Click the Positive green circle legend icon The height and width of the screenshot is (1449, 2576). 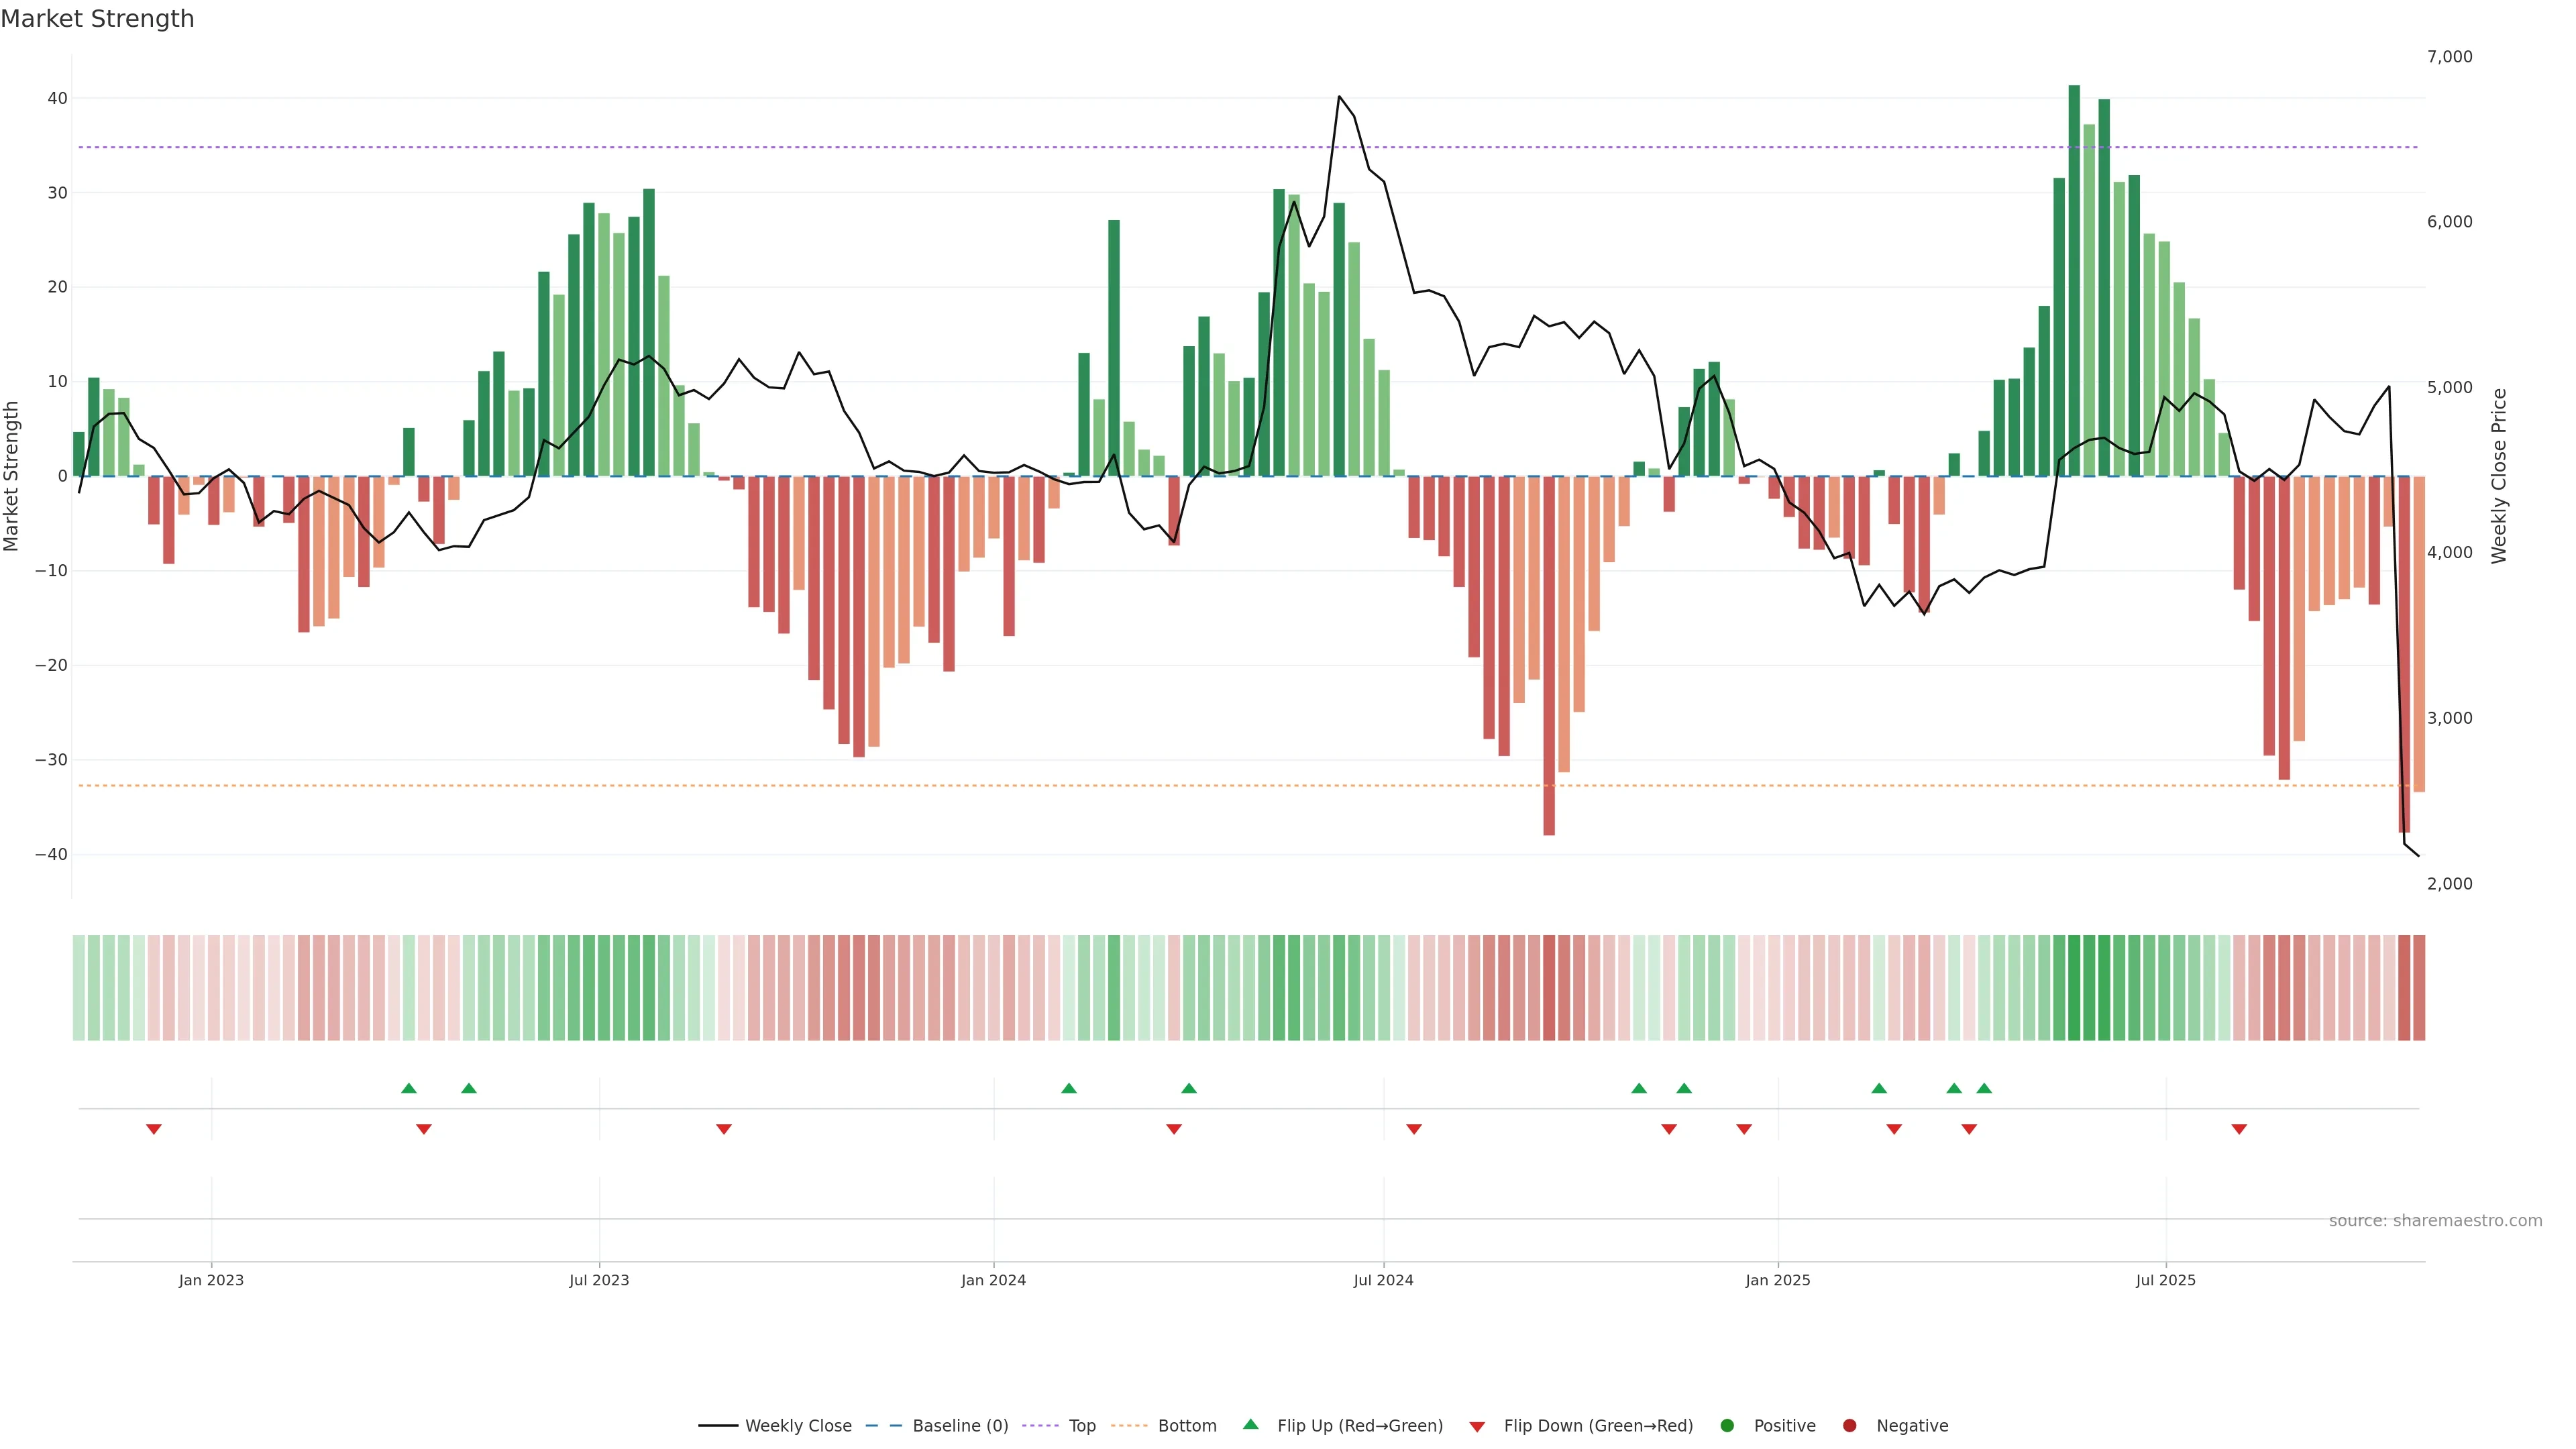1727,1425
